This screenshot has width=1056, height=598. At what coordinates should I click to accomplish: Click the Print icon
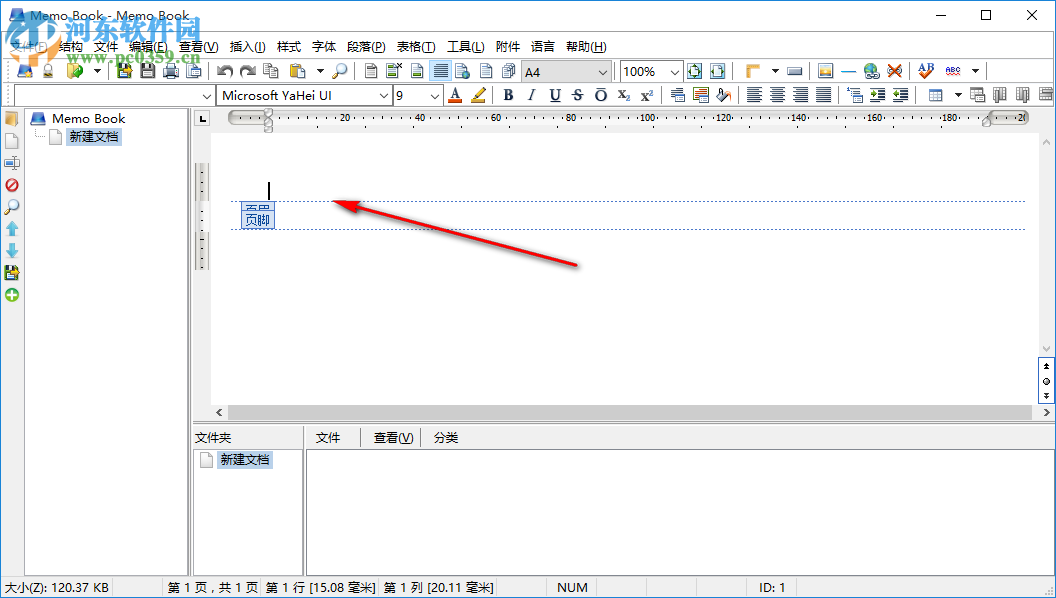[x=170, y=71]
